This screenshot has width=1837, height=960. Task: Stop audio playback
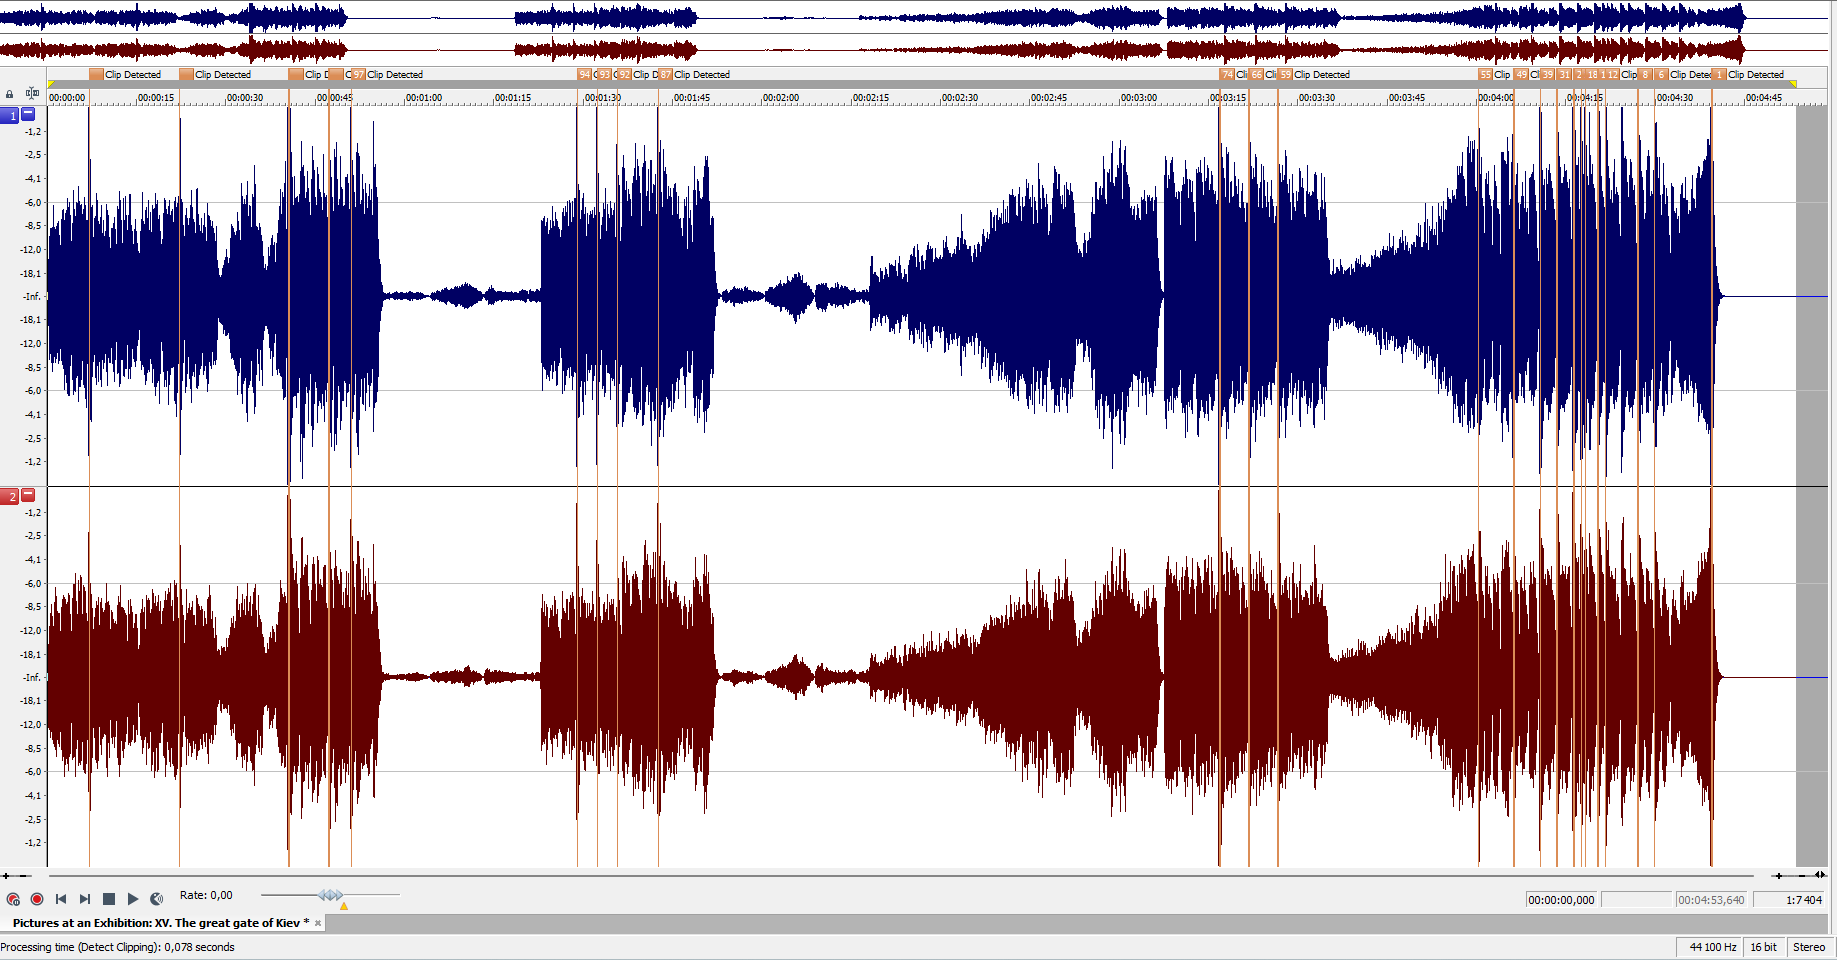point(109,899)
